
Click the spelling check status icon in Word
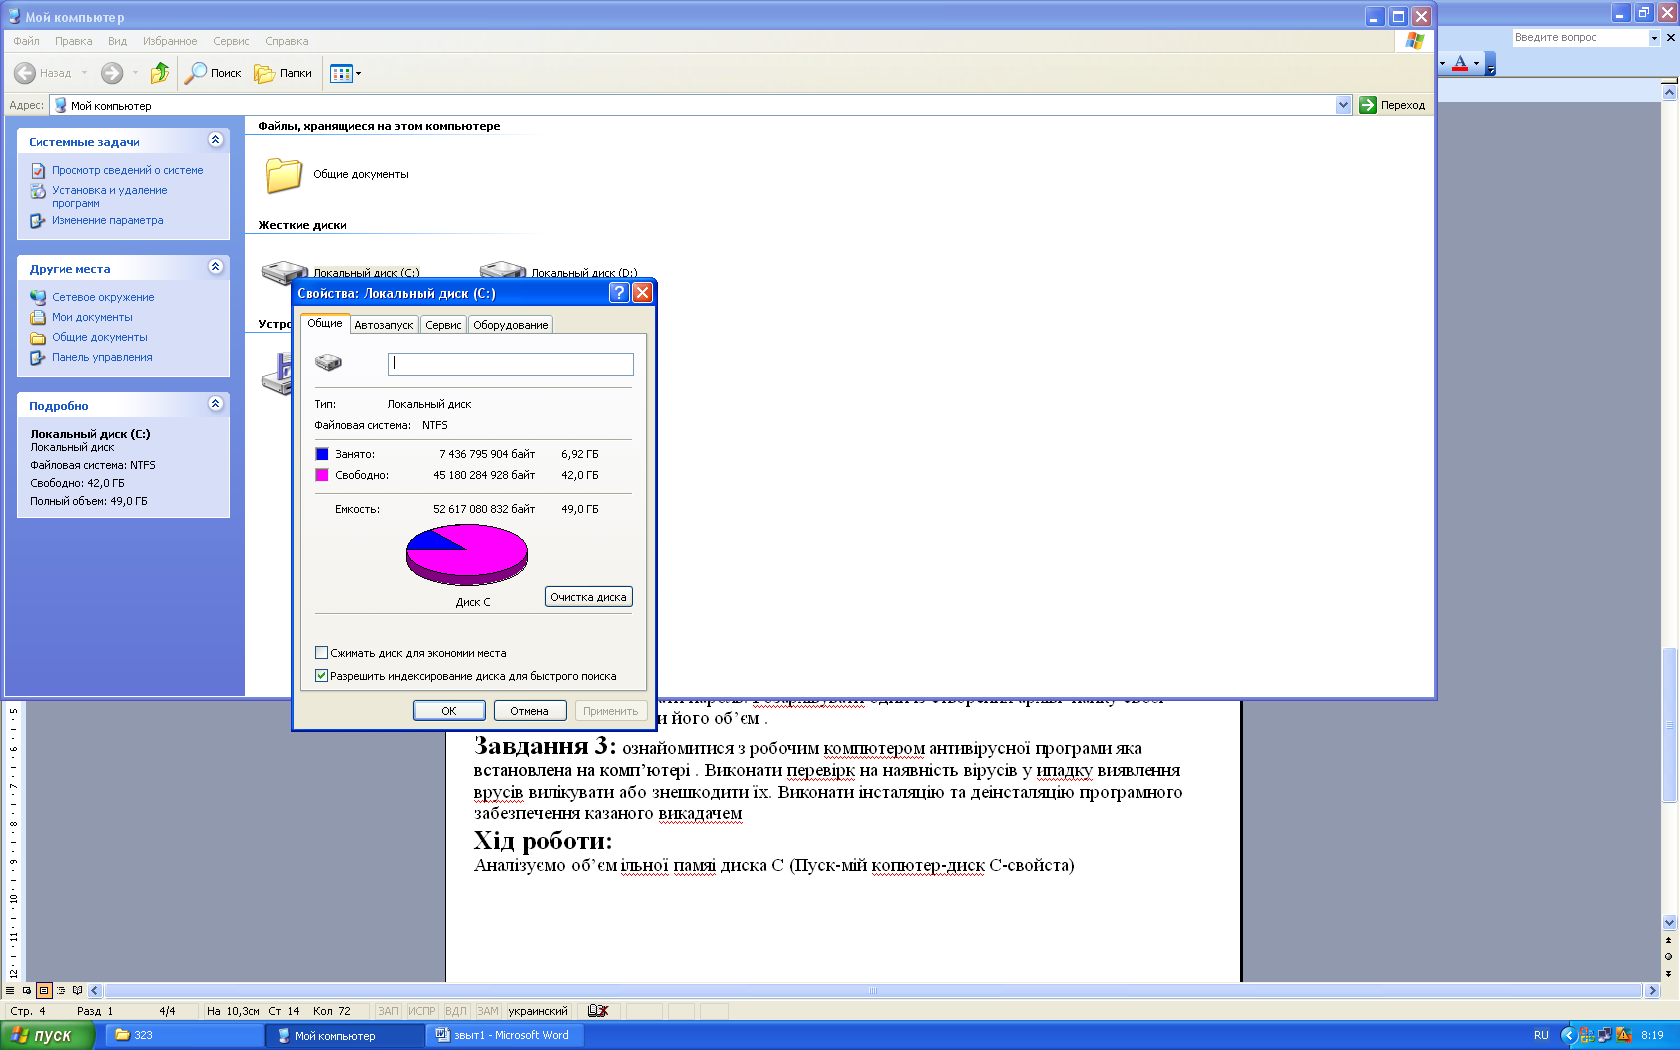tap(598, 1011)
